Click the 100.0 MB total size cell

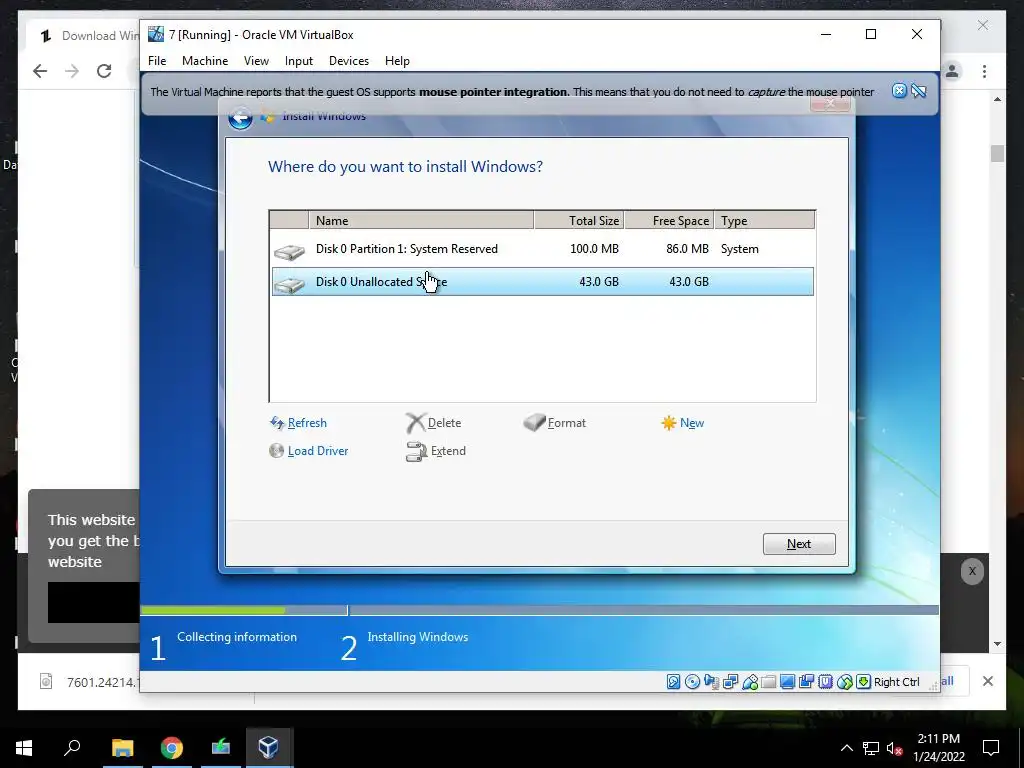click(x=594, y=249)
